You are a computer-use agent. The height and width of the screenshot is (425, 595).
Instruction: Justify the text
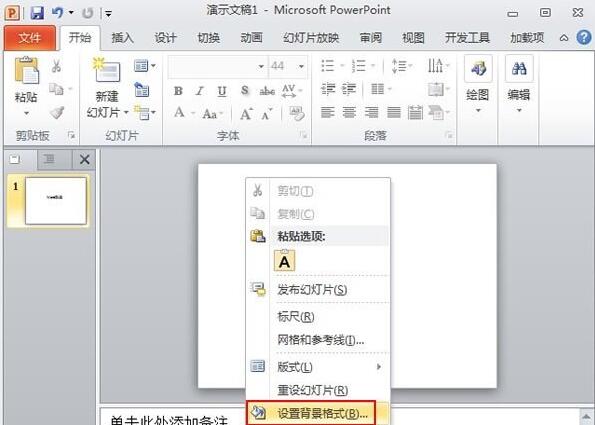click(x=394, y=112)
